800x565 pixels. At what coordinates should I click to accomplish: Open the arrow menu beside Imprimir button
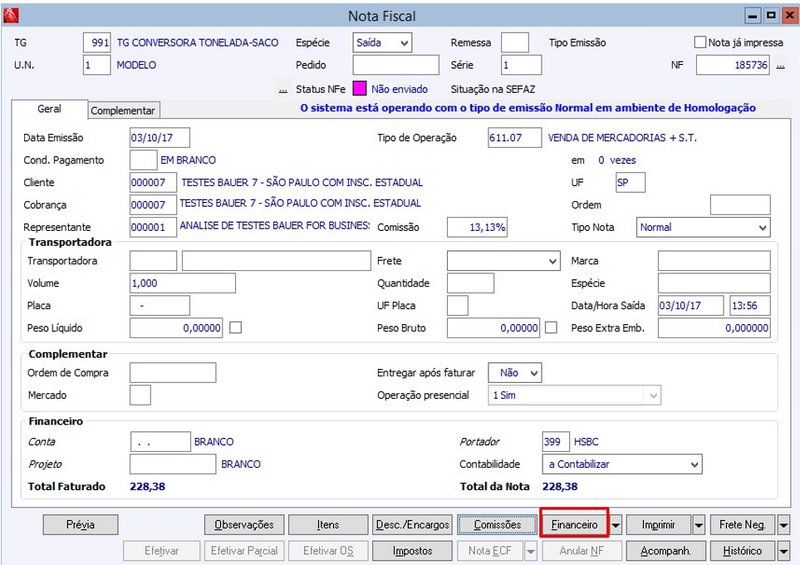pos(698,525)
